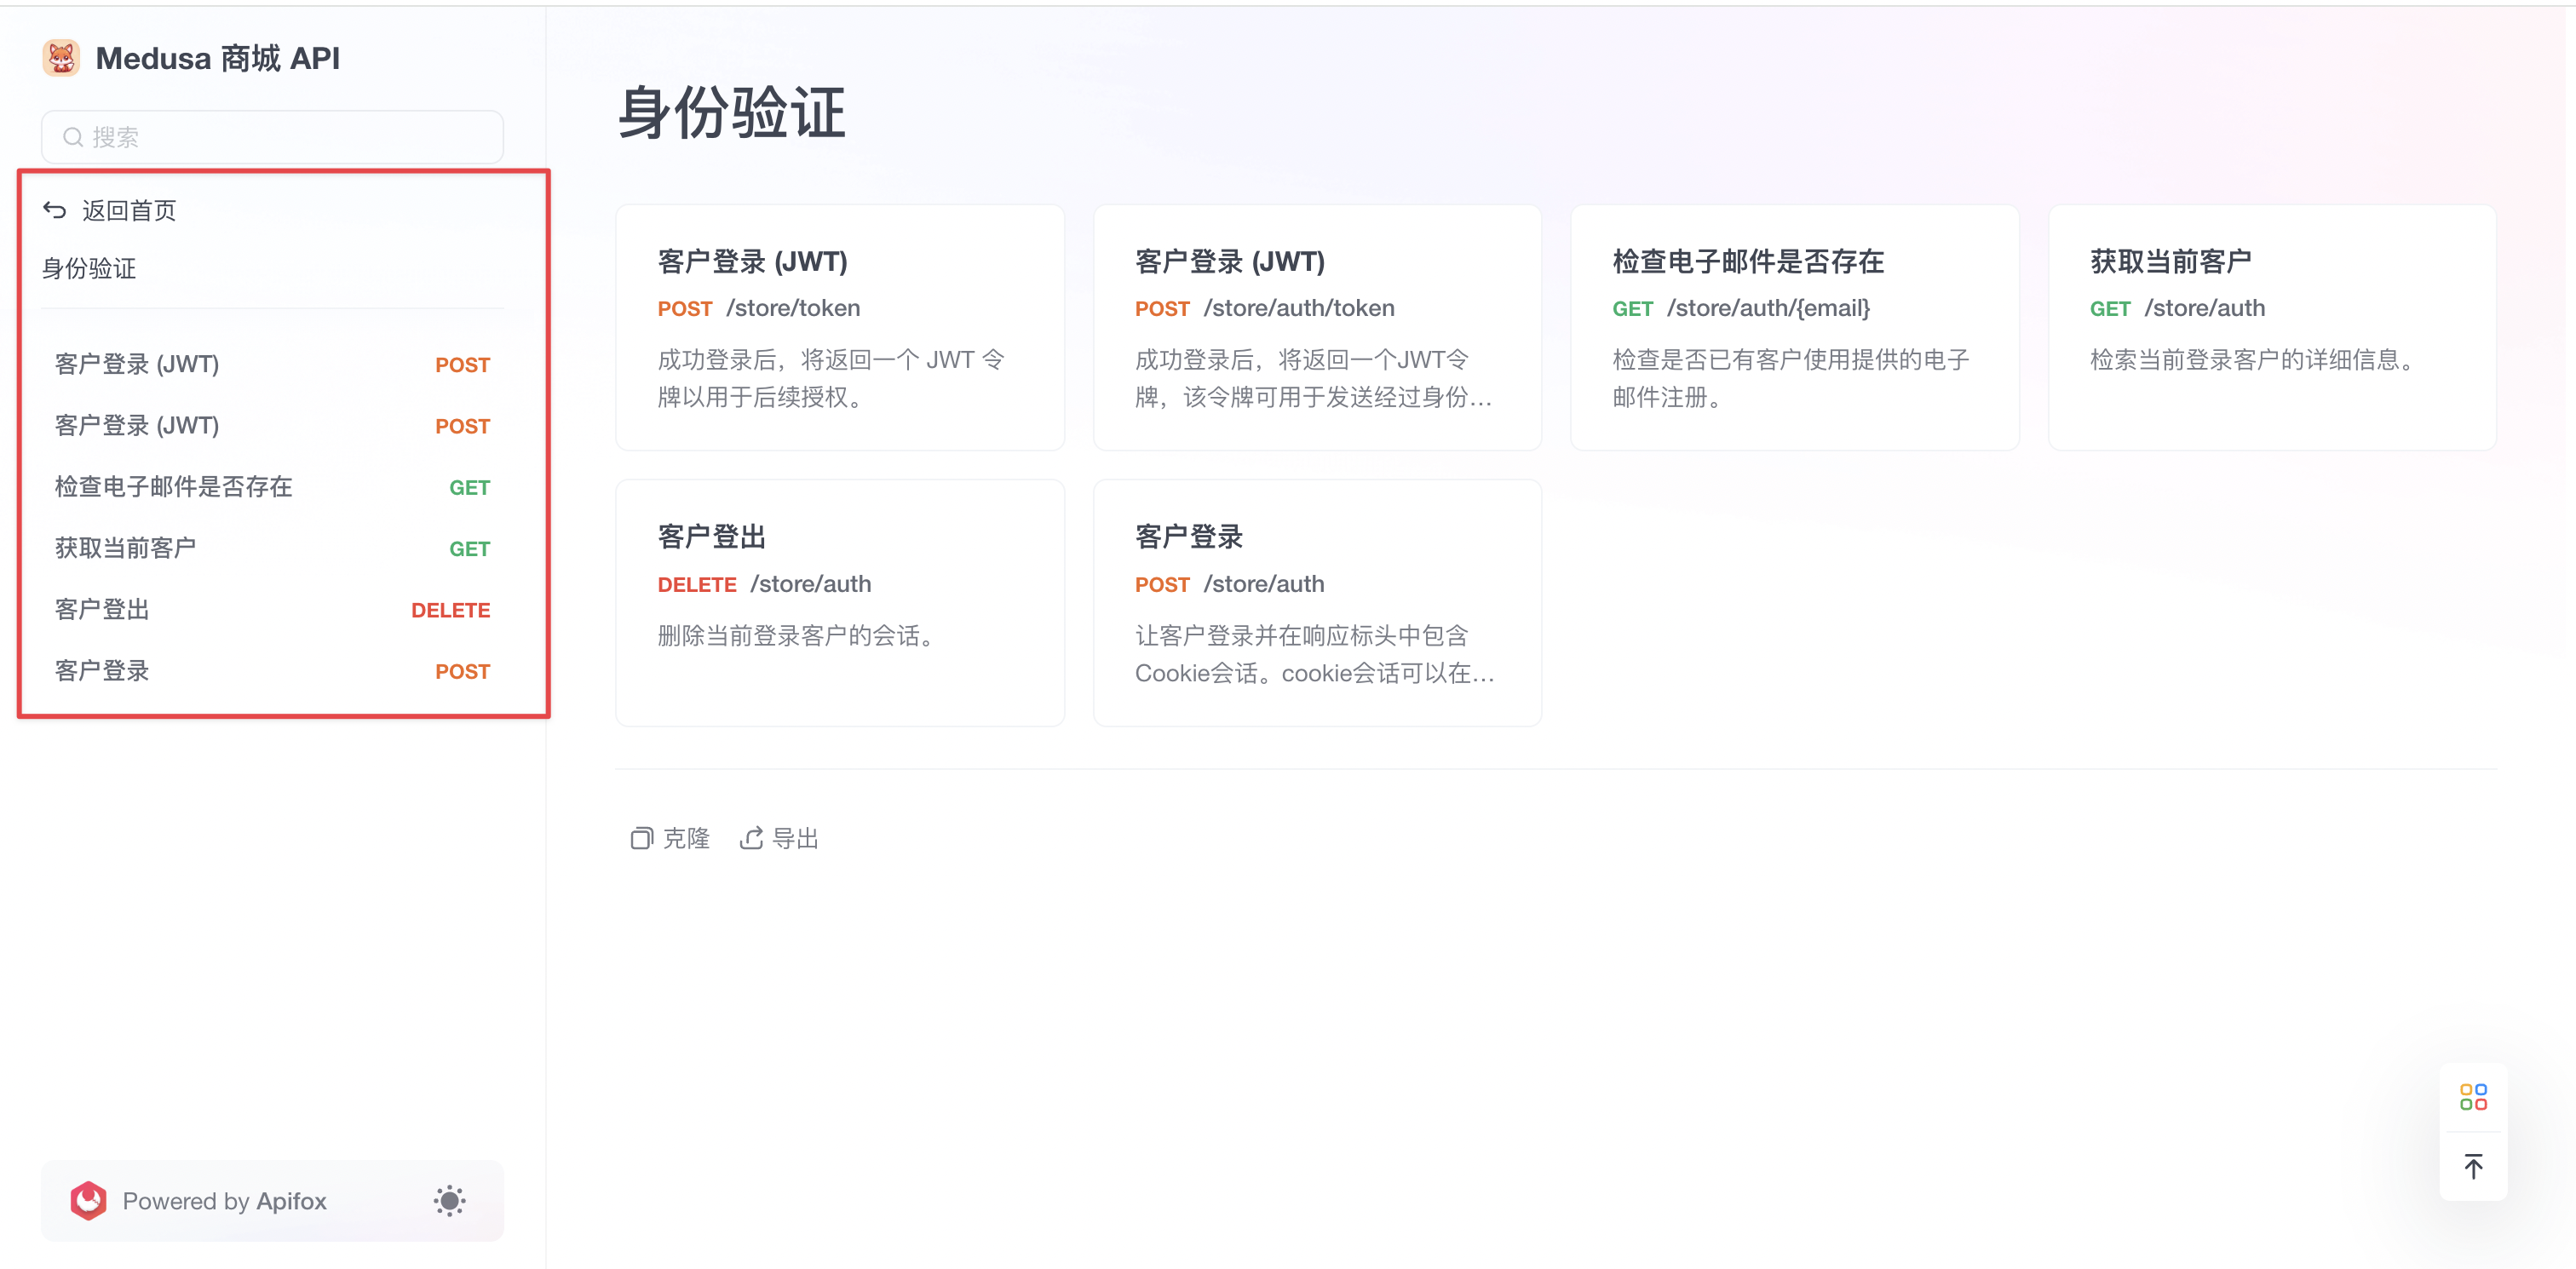Click the search input field
Screen dimensions: 2576x1269
[x=272, y=137]
